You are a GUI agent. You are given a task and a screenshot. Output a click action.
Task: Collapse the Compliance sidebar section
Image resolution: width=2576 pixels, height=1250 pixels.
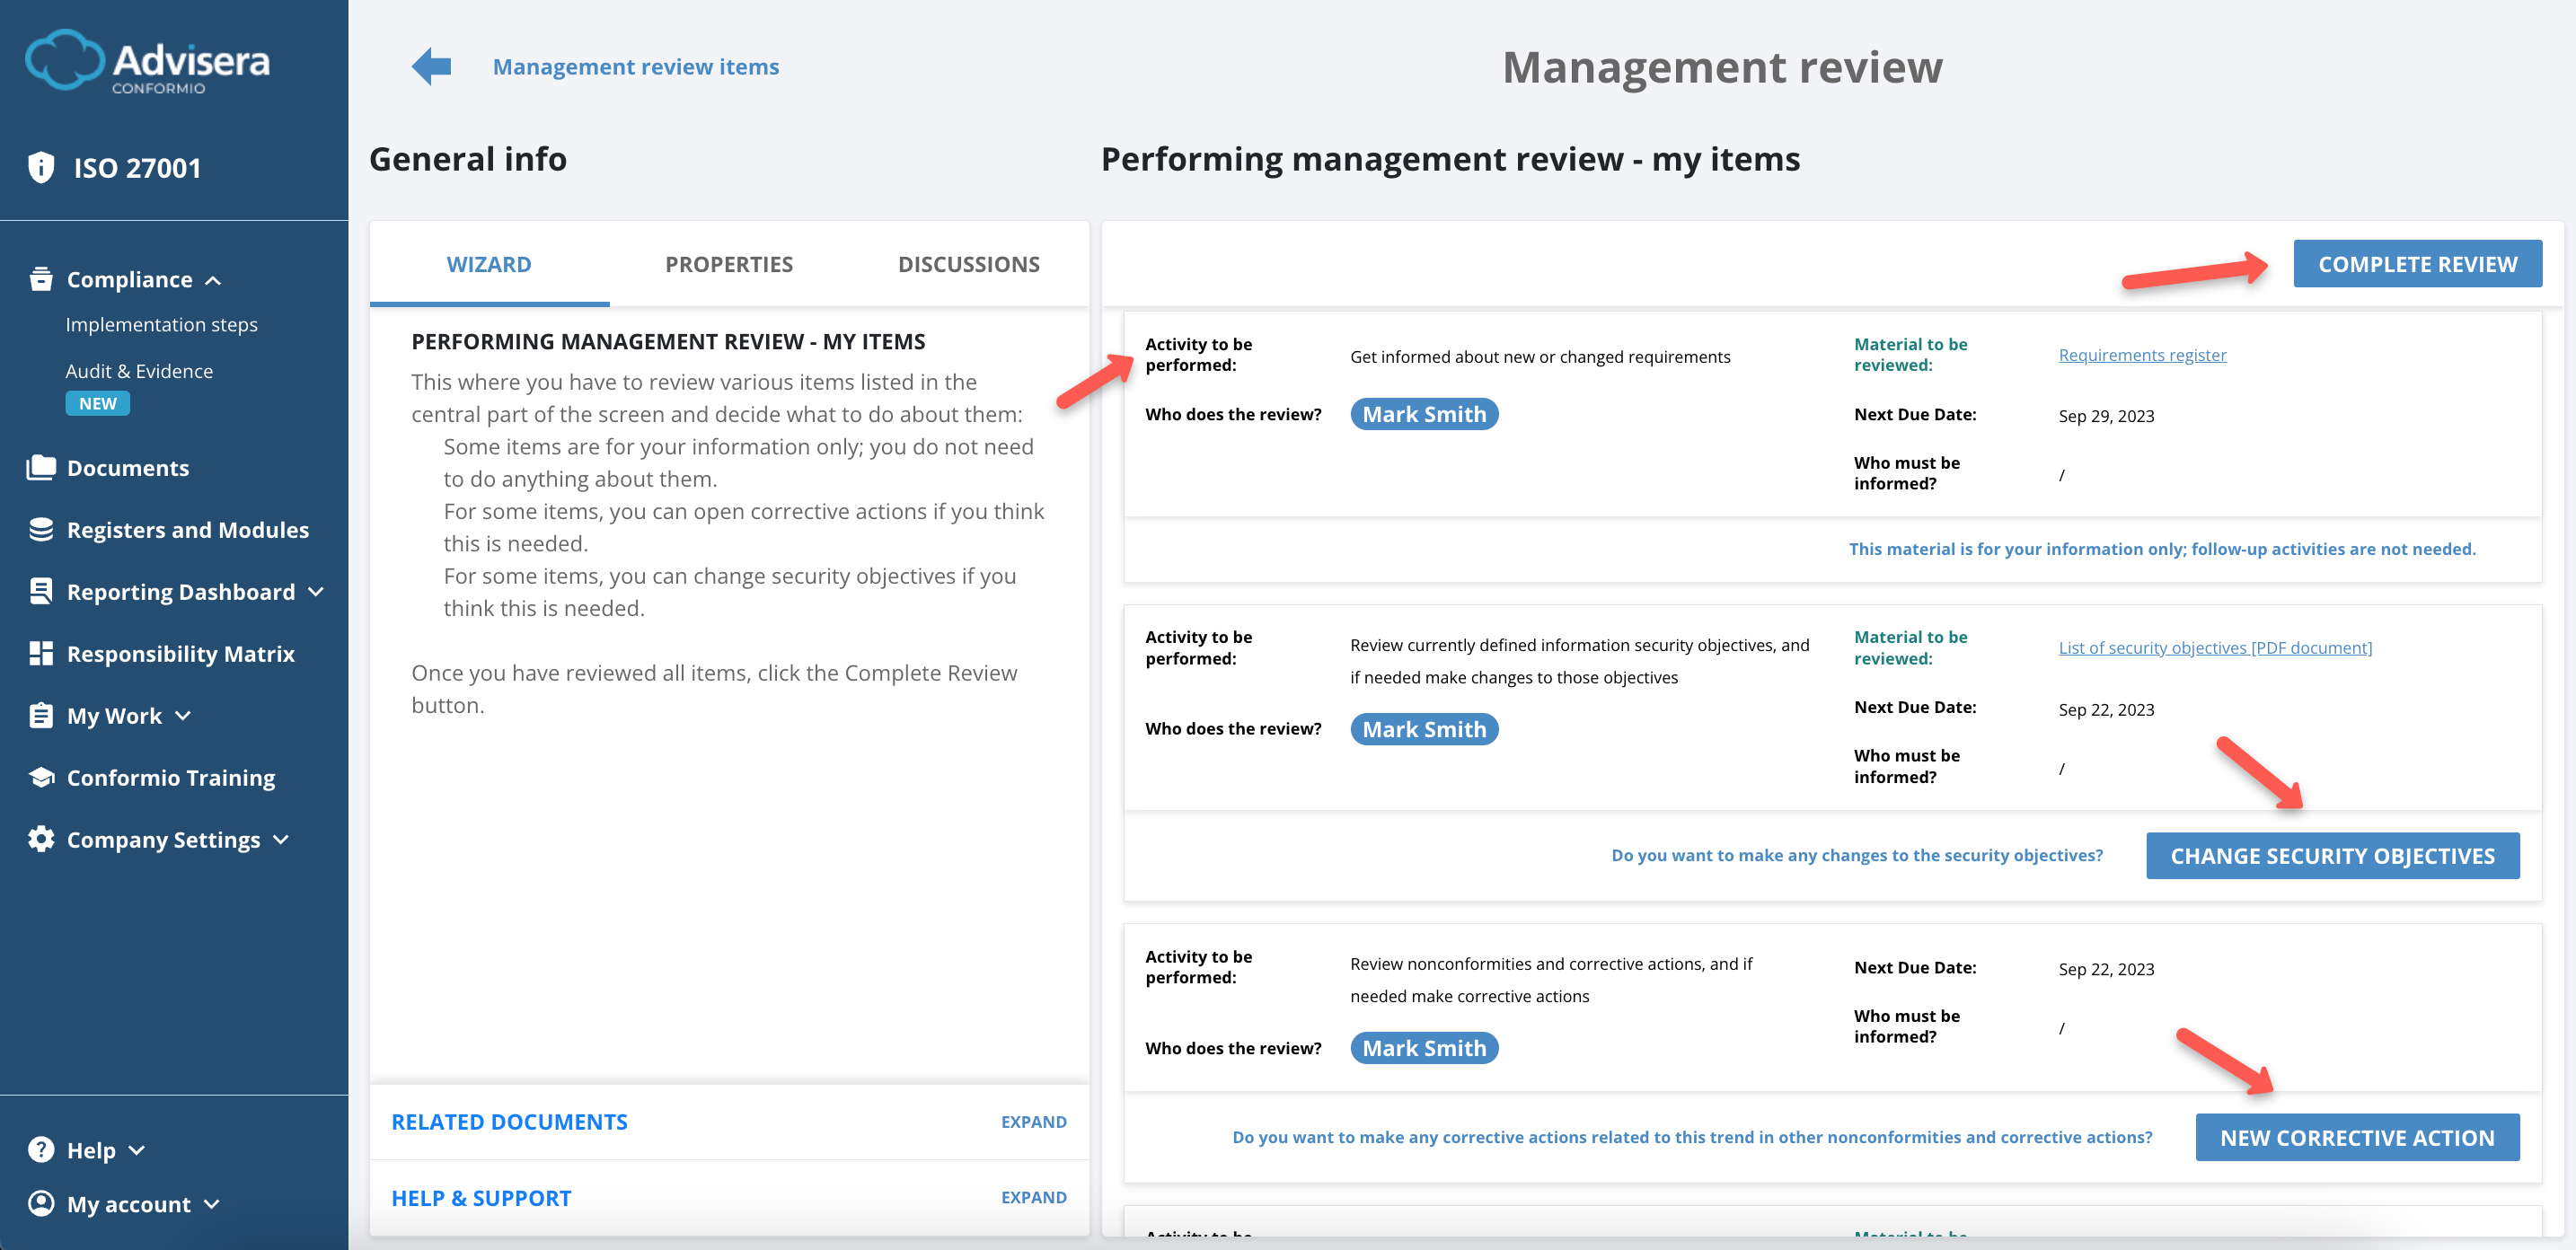[212, 281]
